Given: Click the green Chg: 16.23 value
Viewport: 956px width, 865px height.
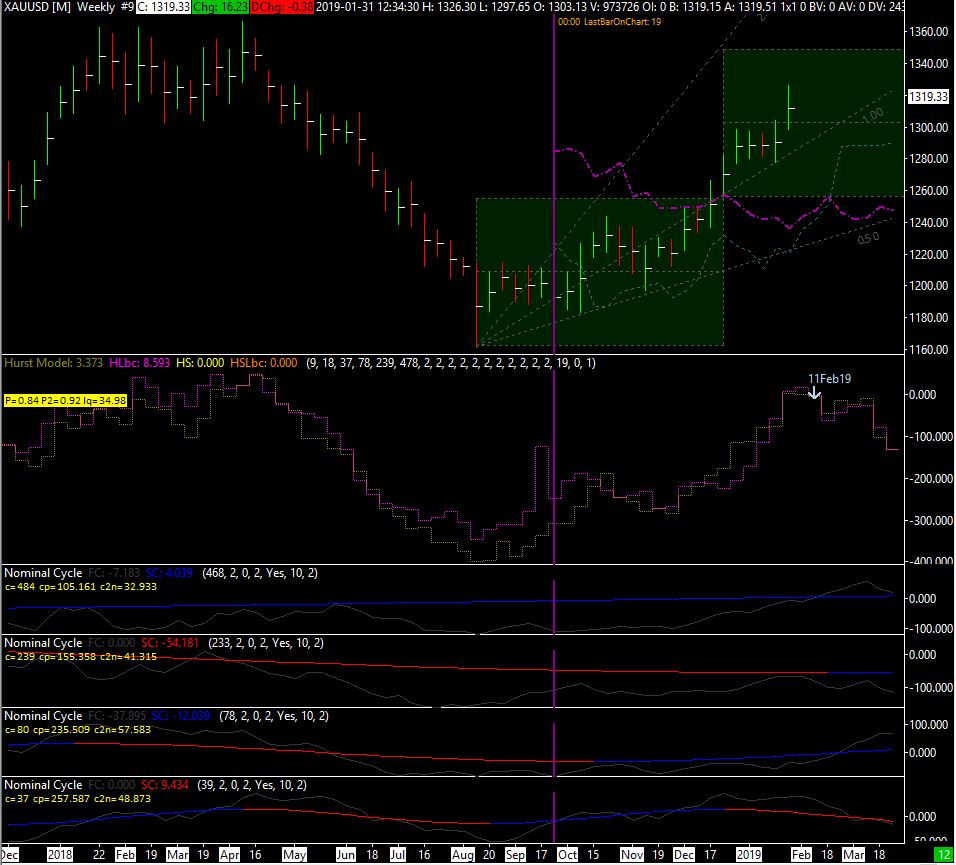Looking at the screenshot, I should pyautogui.click(x=219, y=7).
